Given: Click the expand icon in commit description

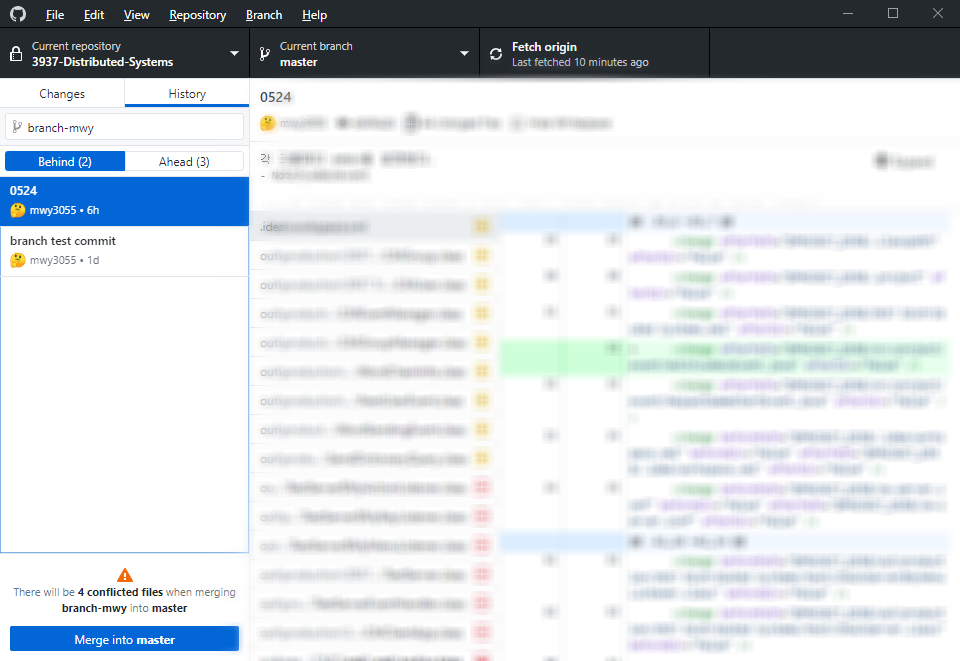Looking at the screenshot, I should tap(882, 160).
